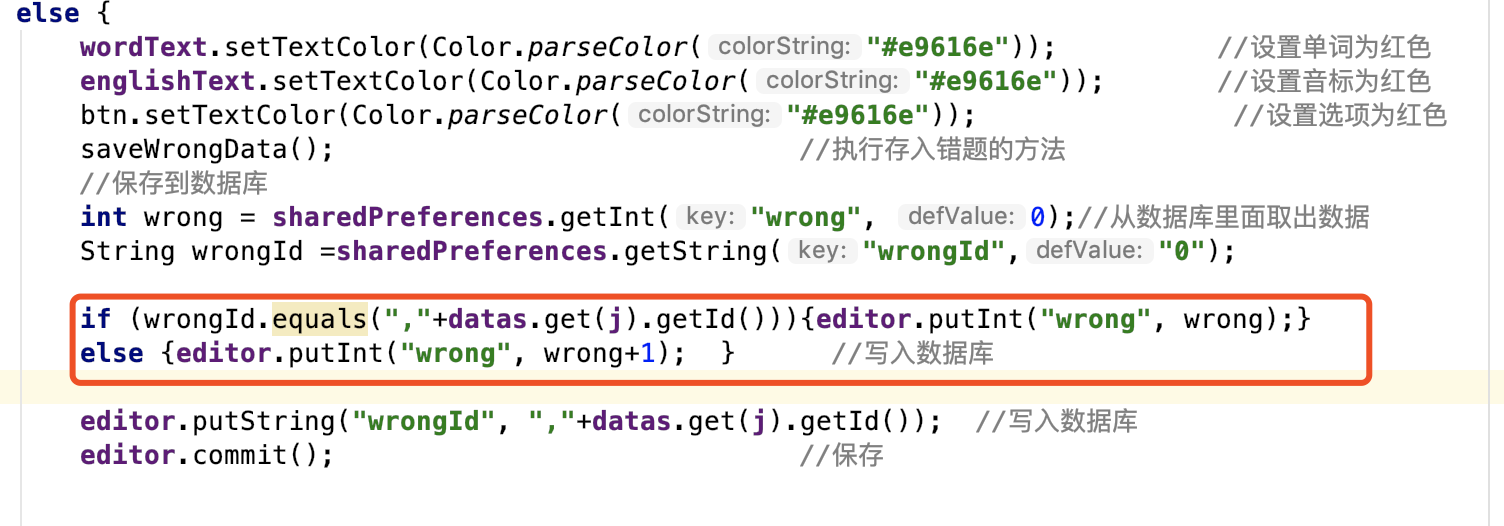Click the editor.commit() statement
The image size is (1504, 526).
[x=206, y=455]
